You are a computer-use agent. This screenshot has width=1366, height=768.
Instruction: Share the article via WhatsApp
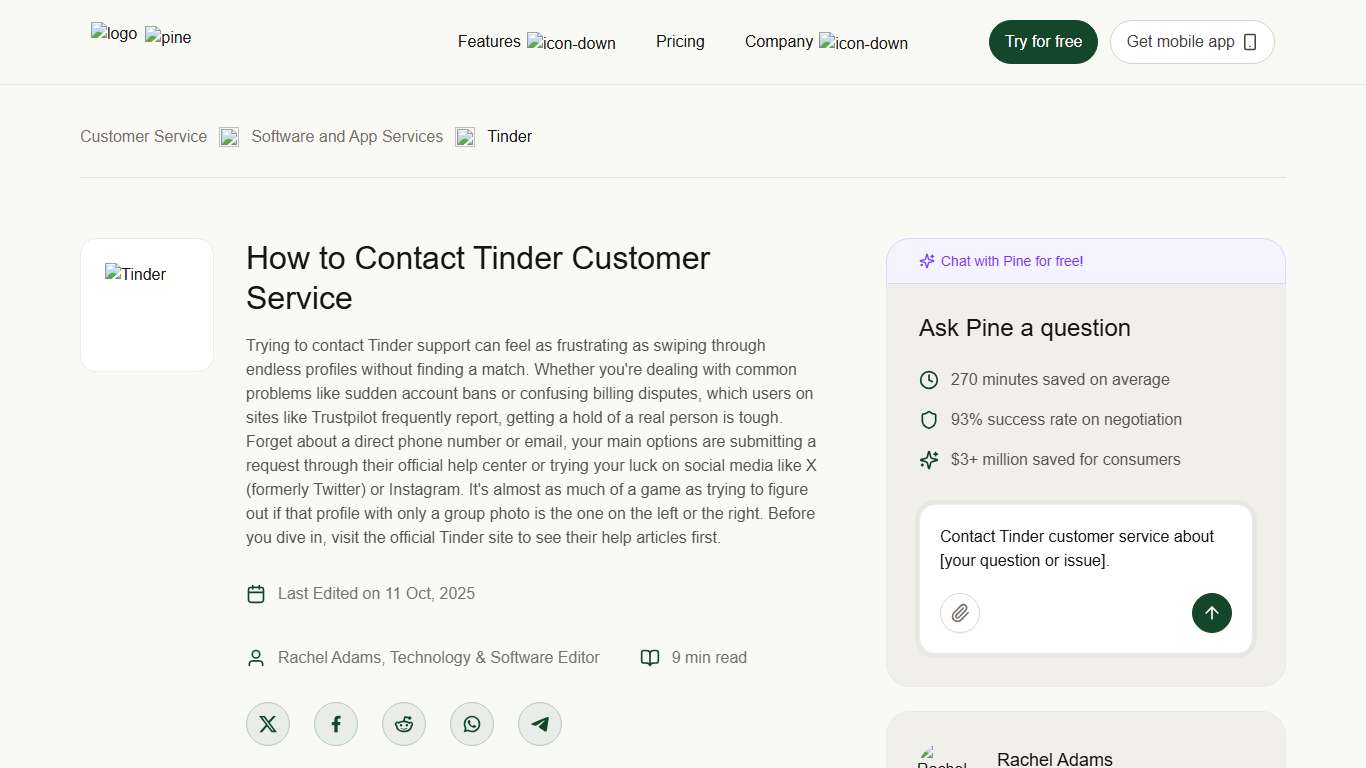[471, 723]
